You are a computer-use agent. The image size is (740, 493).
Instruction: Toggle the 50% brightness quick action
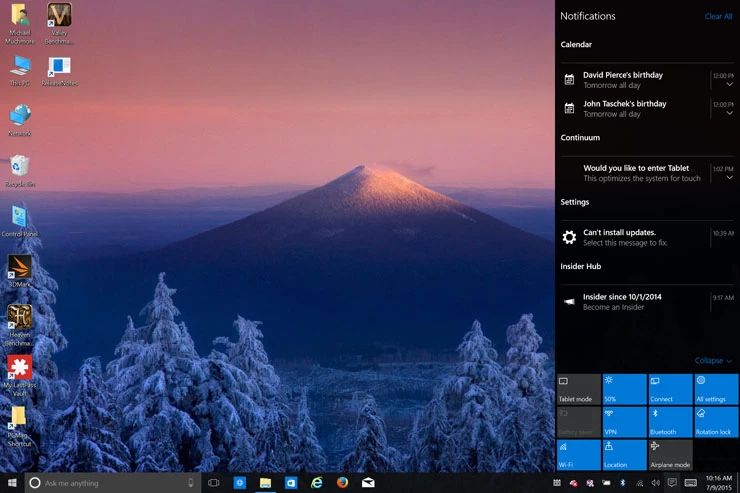coord(624,389)
